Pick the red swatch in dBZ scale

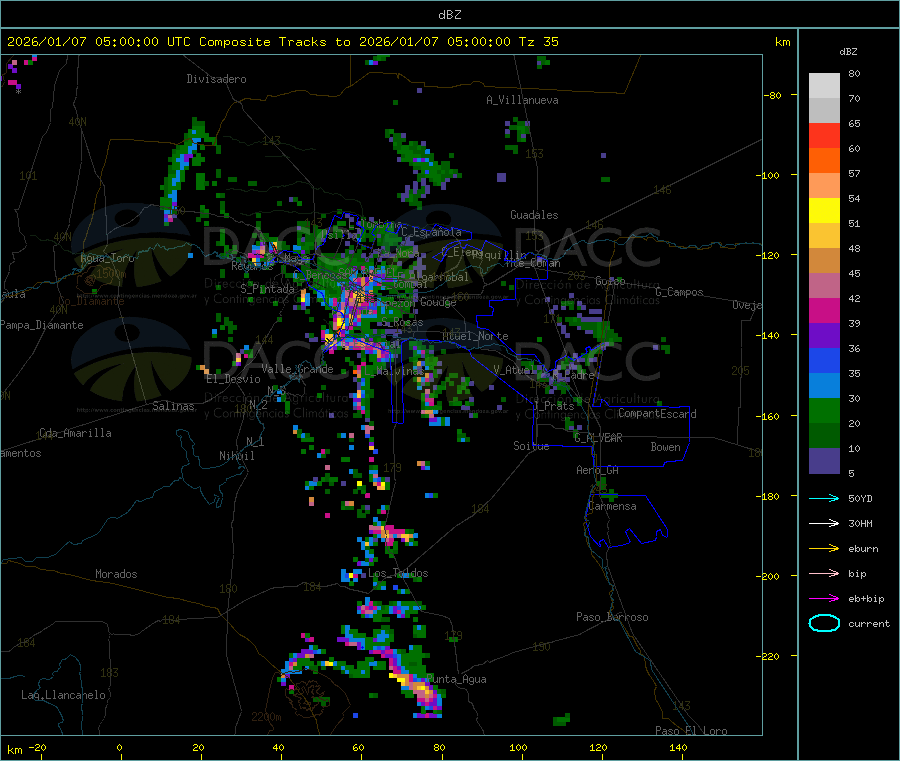(x=824, y=135)
